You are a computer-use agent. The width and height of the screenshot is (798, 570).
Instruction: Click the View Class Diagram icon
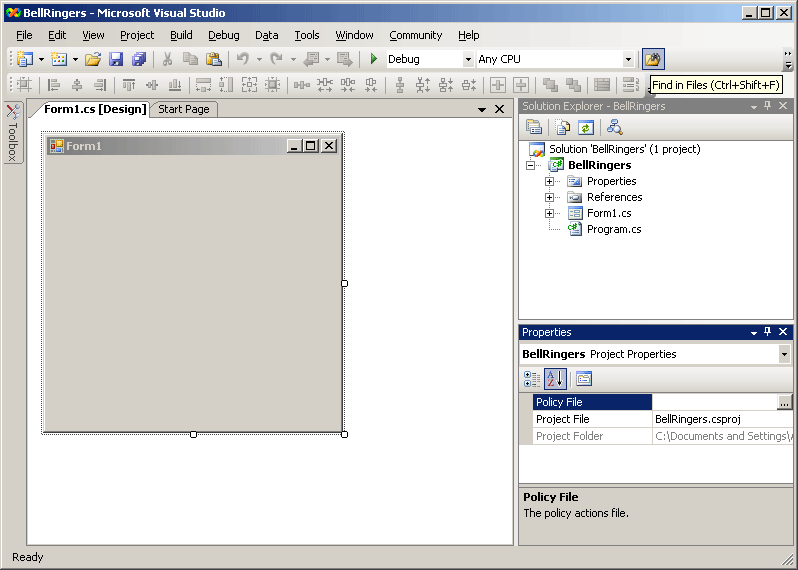pos(615,127)
